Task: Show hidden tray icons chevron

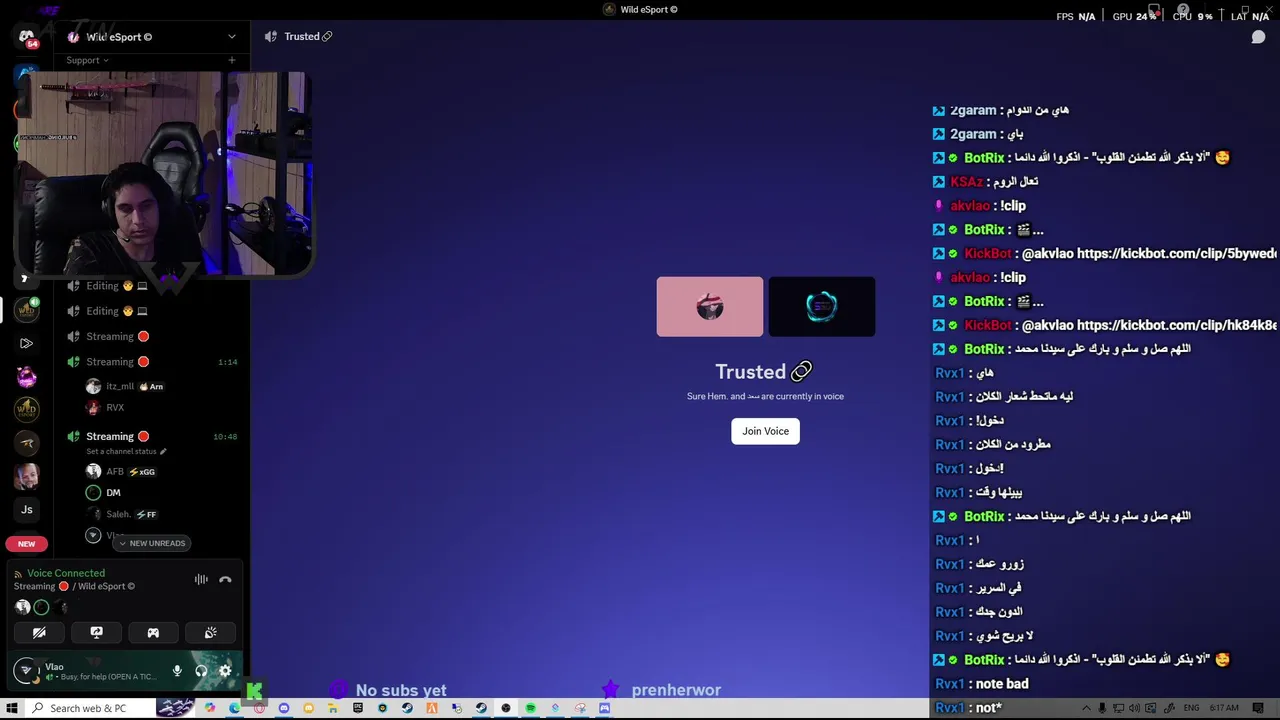Action: (1086, 708)
